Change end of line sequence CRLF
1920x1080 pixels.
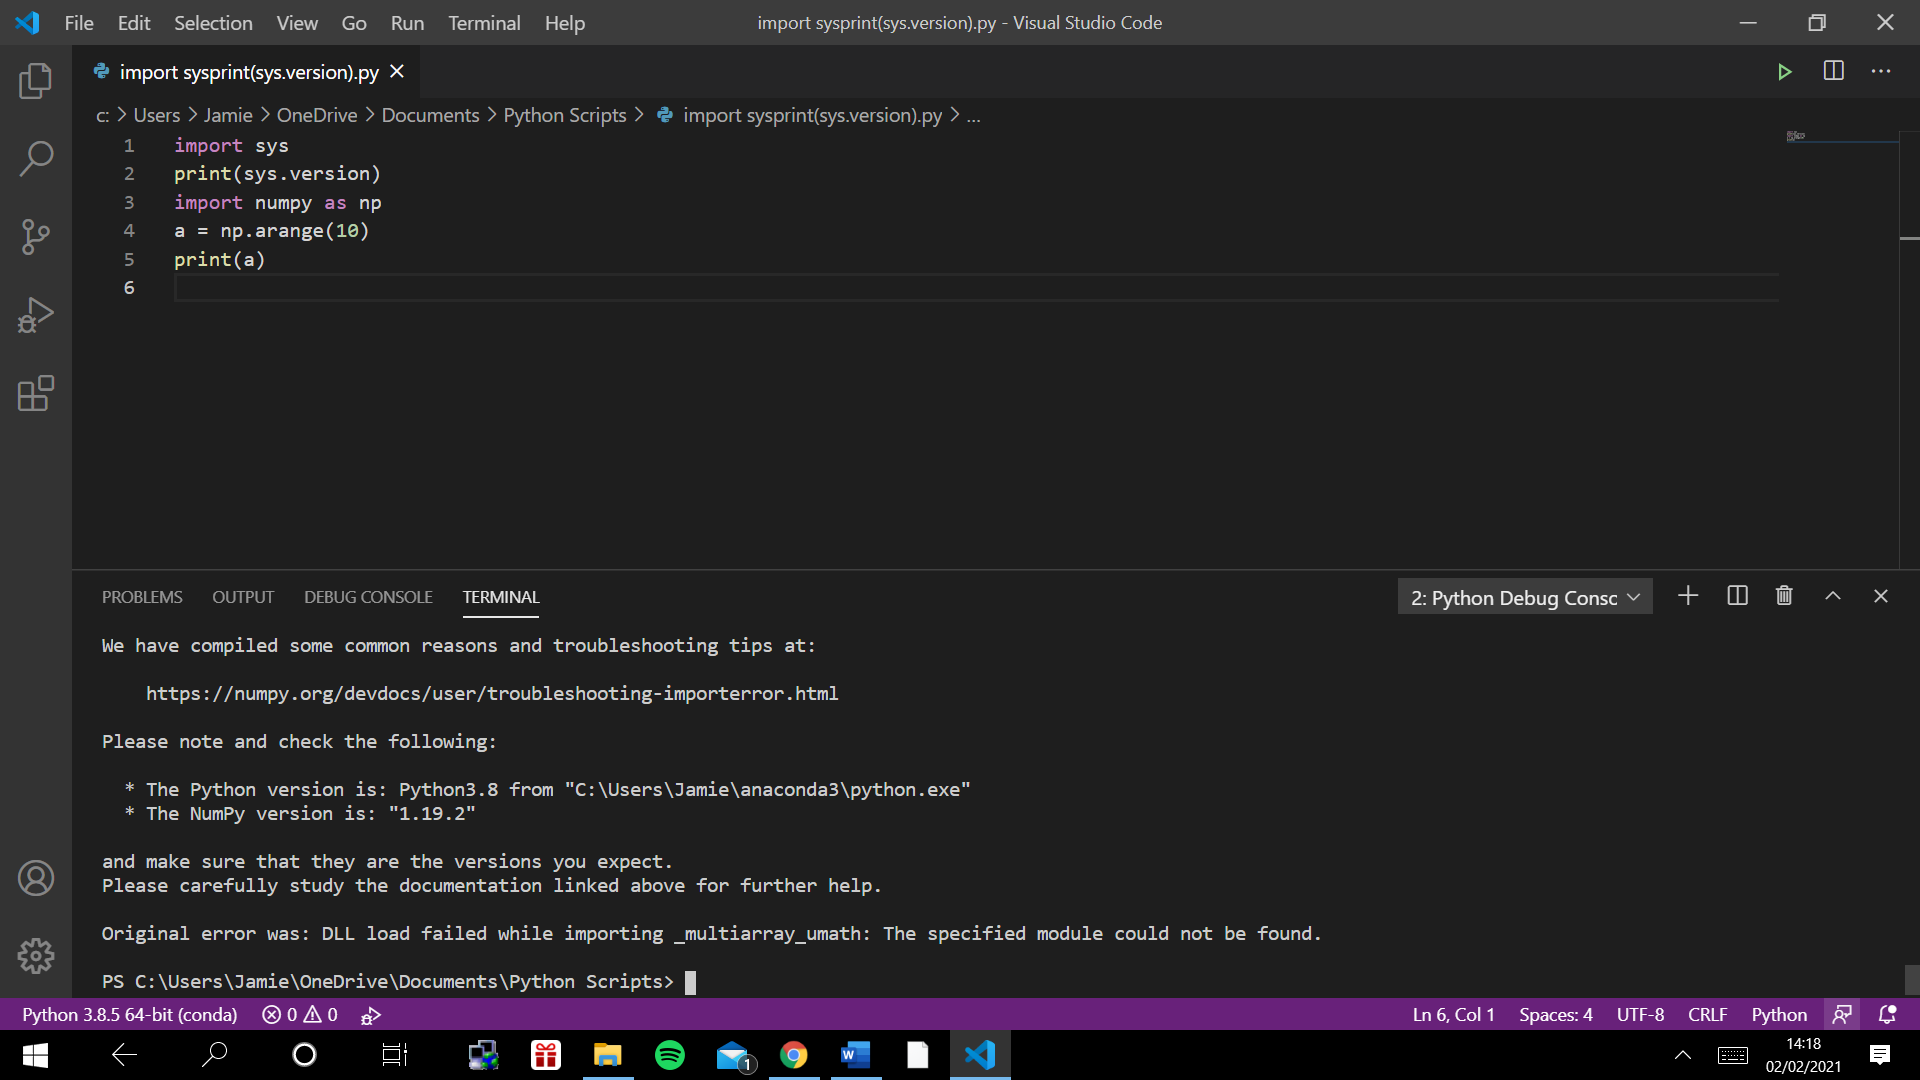(1707, 1014)
